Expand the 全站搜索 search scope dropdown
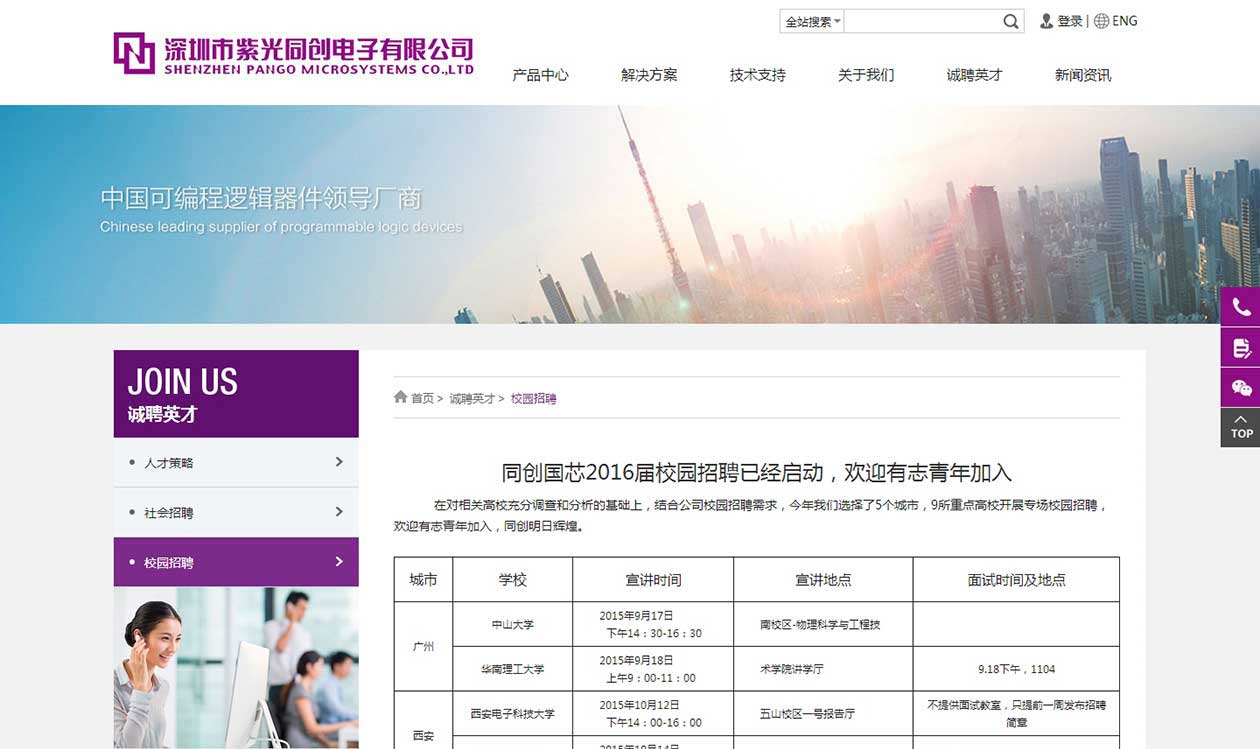The image size is (1260, 749). (812, 21)
